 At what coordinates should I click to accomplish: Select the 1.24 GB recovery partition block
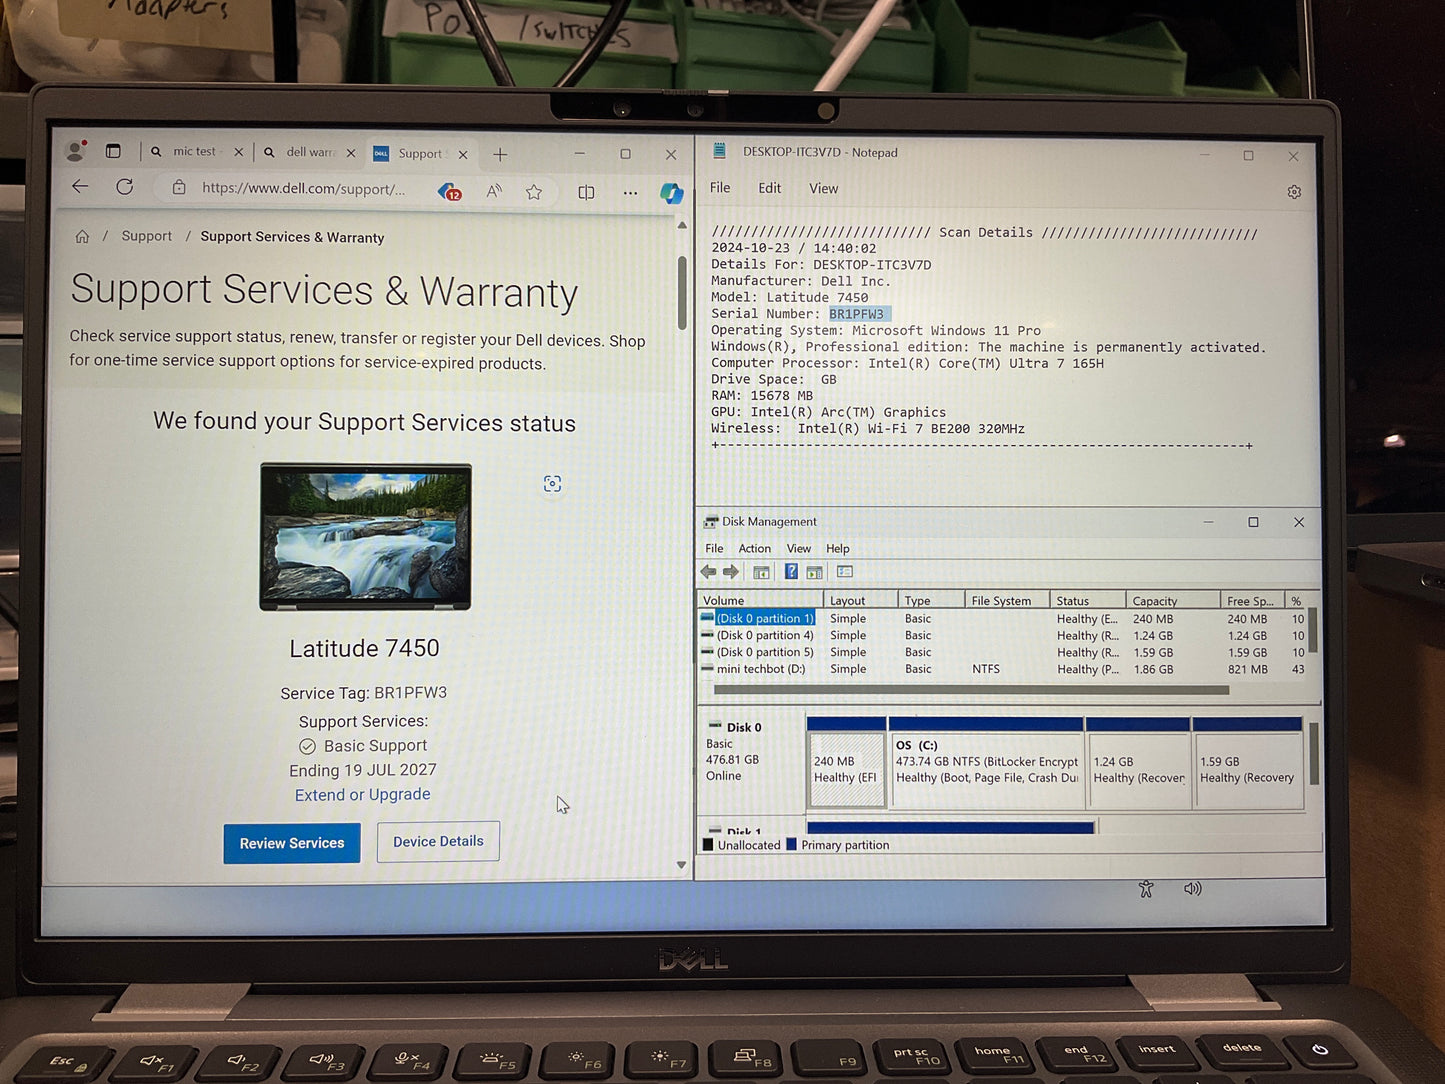tap(1138, 762)
